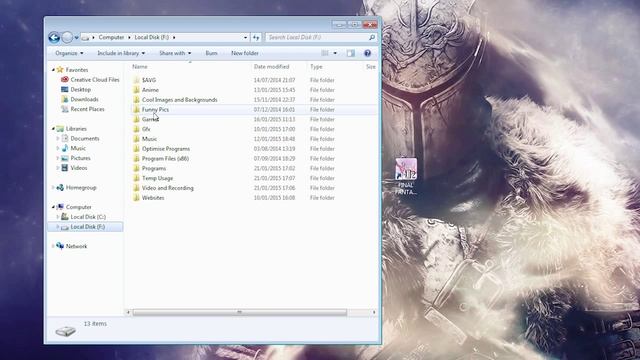Click the 21/01/2015 17:07 date cell

(274, 178)
